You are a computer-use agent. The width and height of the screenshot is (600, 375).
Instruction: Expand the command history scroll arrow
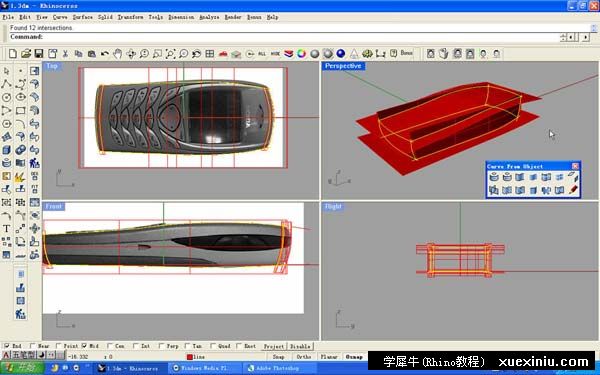(593, 28)
